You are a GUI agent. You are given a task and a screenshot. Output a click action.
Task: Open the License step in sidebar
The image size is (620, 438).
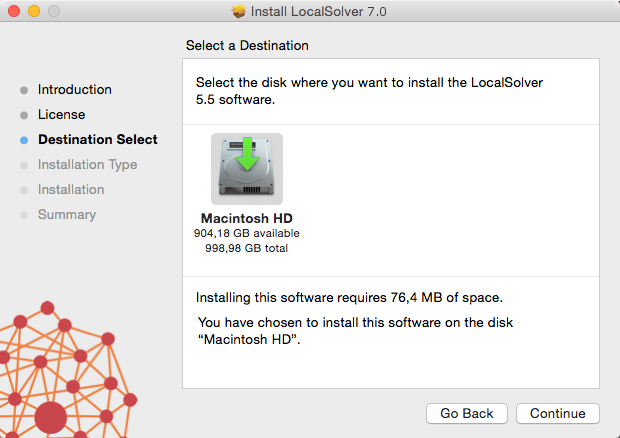point(61,115)
